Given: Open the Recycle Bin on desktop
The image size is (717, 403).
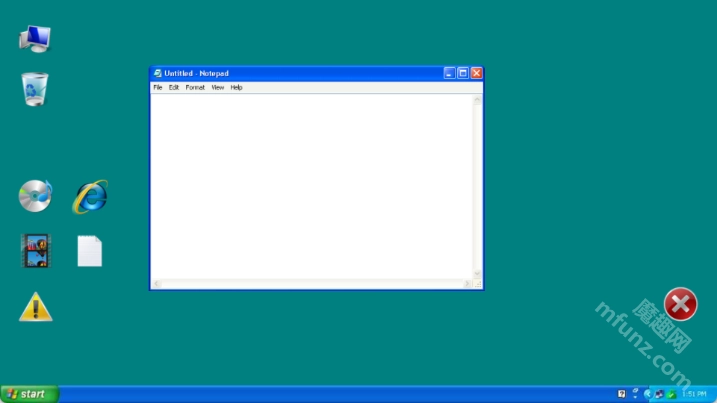Looking at the screenshot, I should coord(35,89).
